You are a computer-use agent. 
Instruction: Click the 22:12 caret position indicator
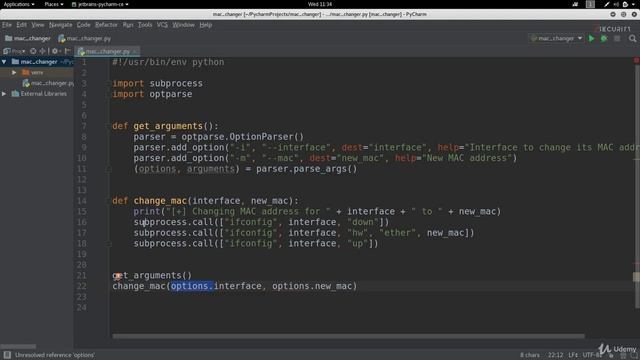(x=556, y=355)
